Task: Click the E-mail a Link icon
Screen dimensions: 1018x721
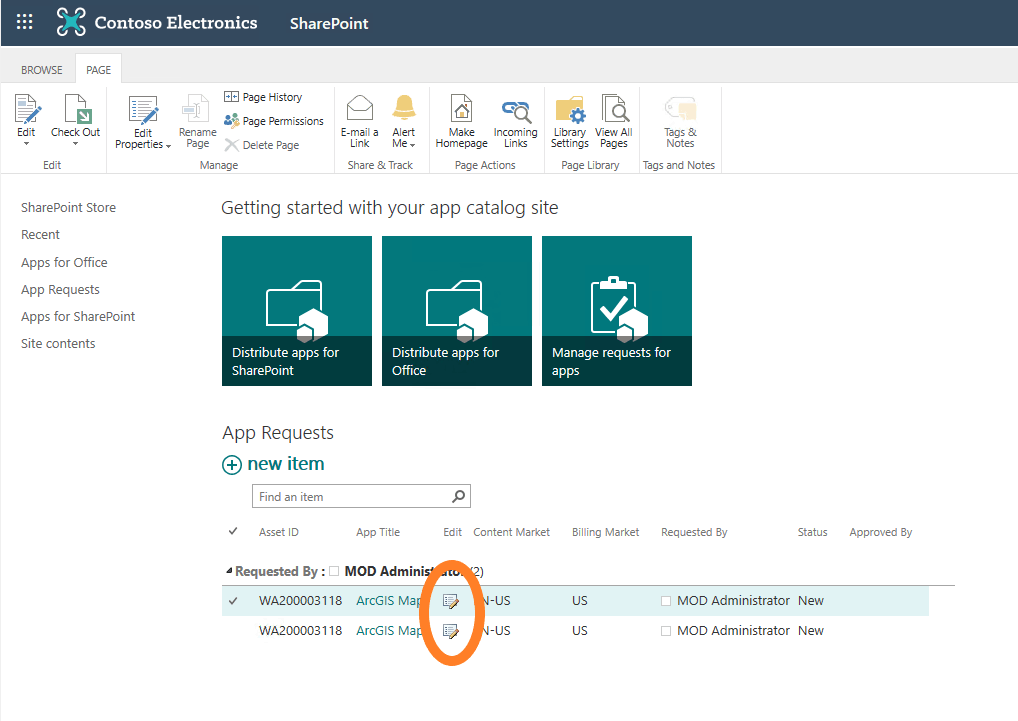Action: (x=360, y=110)
